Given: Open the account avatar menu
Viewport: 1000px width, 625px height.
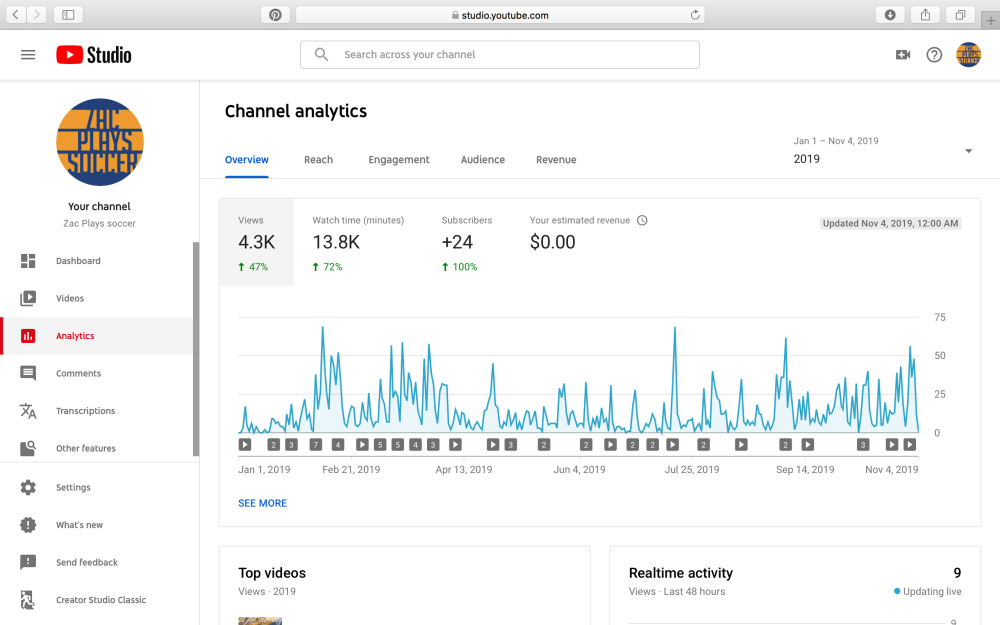Looking at the screenshot, I should pos(968,55).
